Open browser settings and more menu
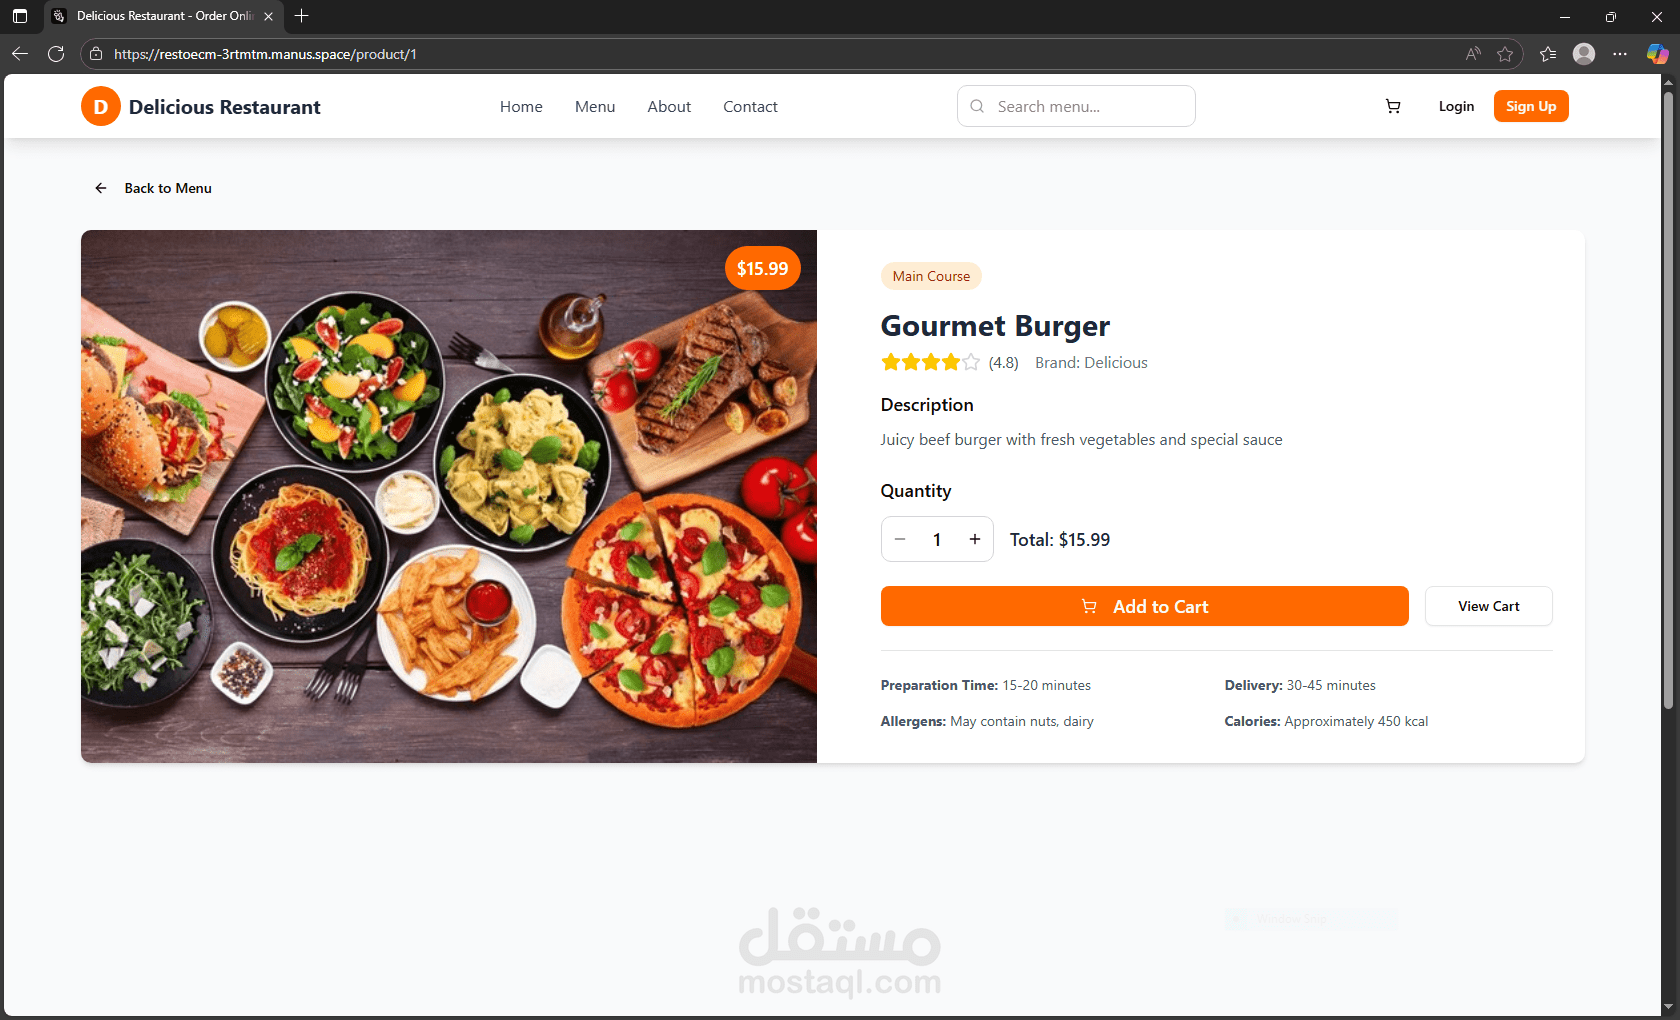 click(x=1620, y=54)
